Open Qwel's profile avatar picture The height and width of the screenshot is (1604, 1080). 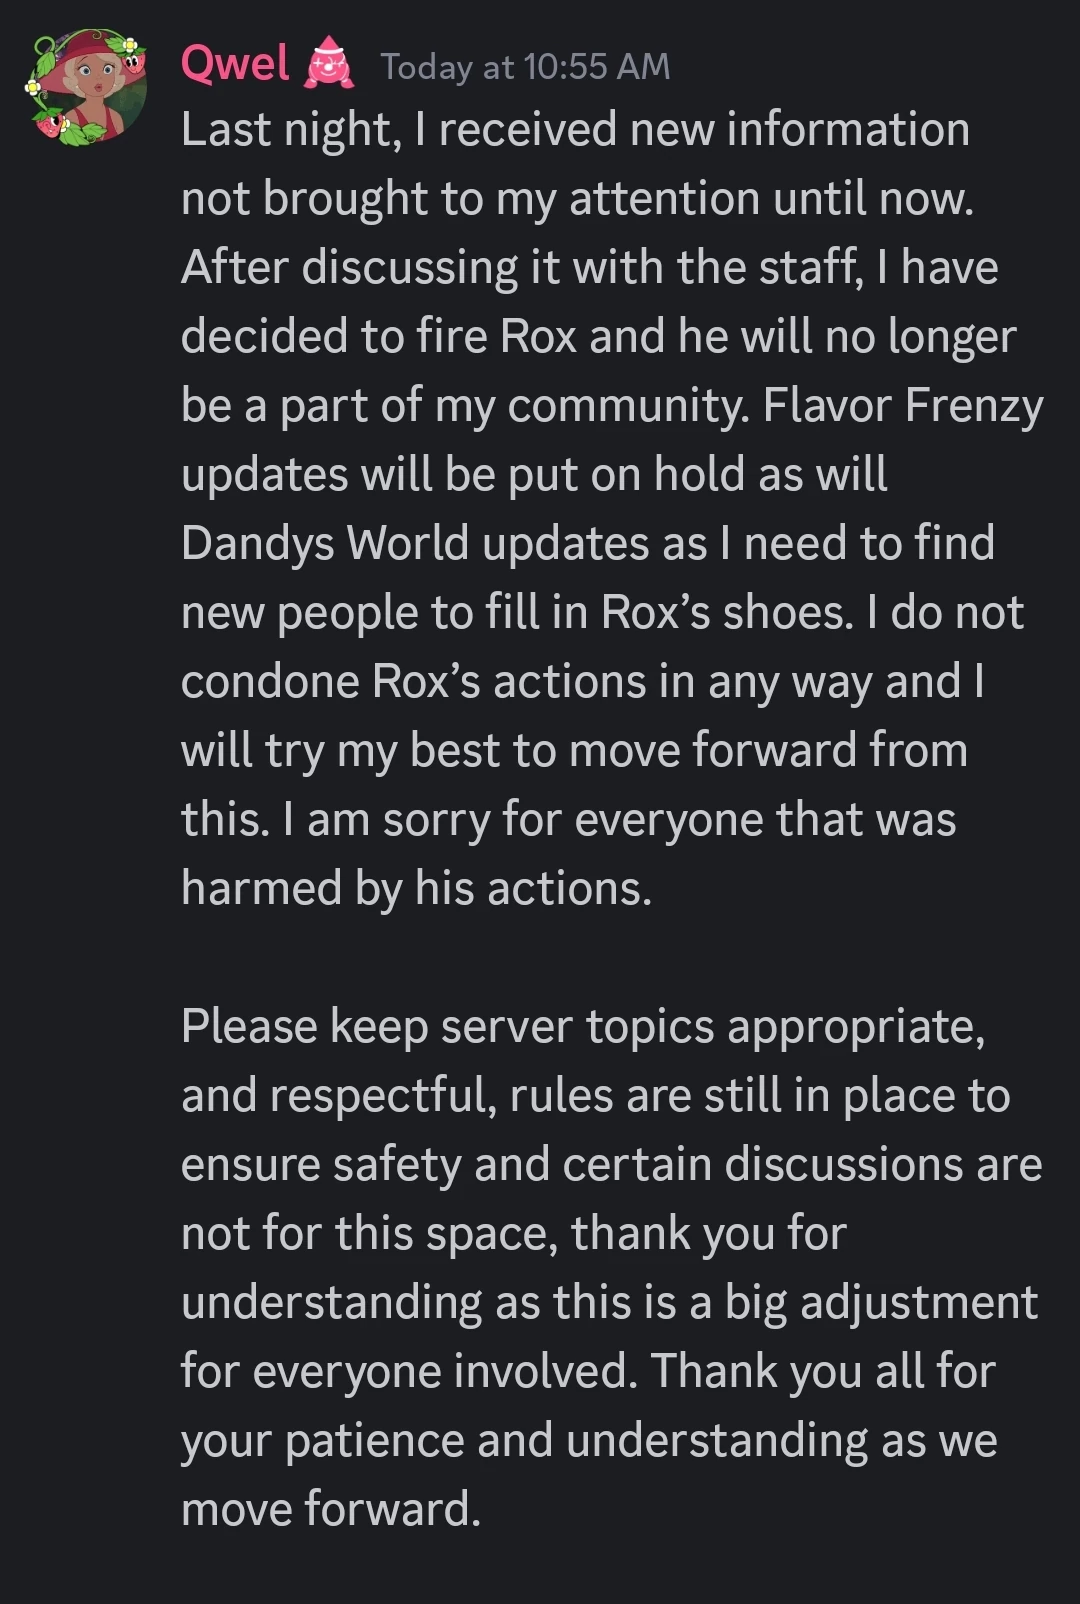(86, 88)
